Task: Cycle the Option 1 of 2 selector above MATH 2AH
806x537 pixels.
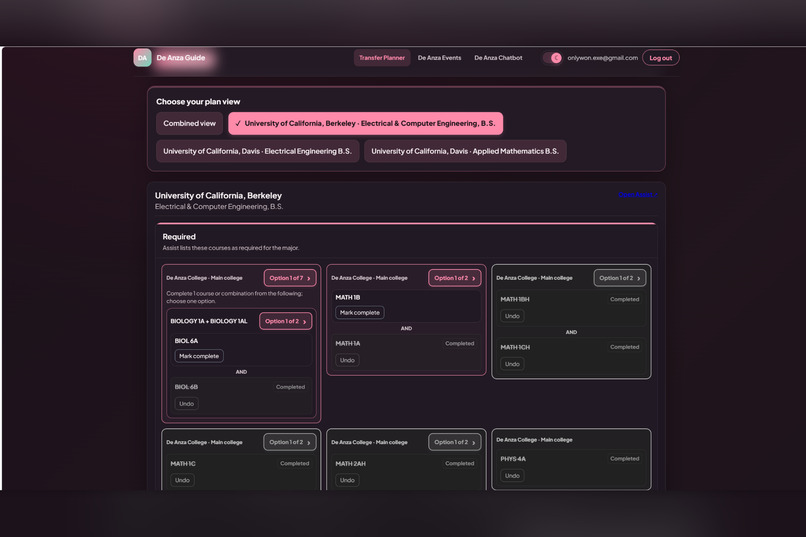Action: (454, 442)
